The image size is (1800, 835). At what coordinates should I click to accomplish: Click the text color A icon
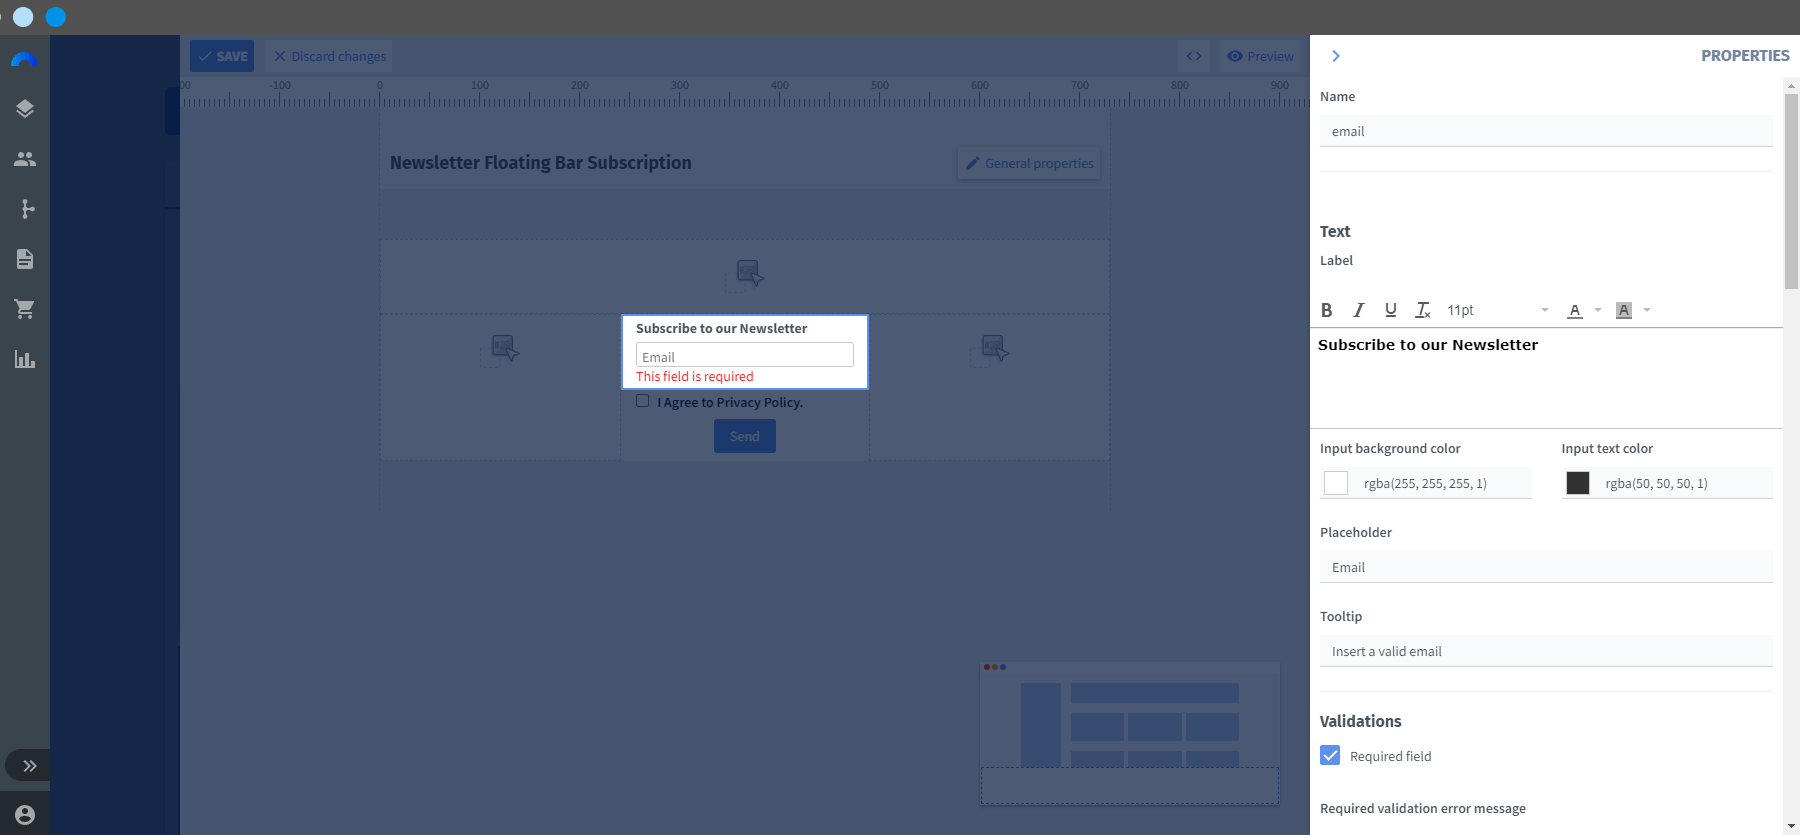[1575, 310]
